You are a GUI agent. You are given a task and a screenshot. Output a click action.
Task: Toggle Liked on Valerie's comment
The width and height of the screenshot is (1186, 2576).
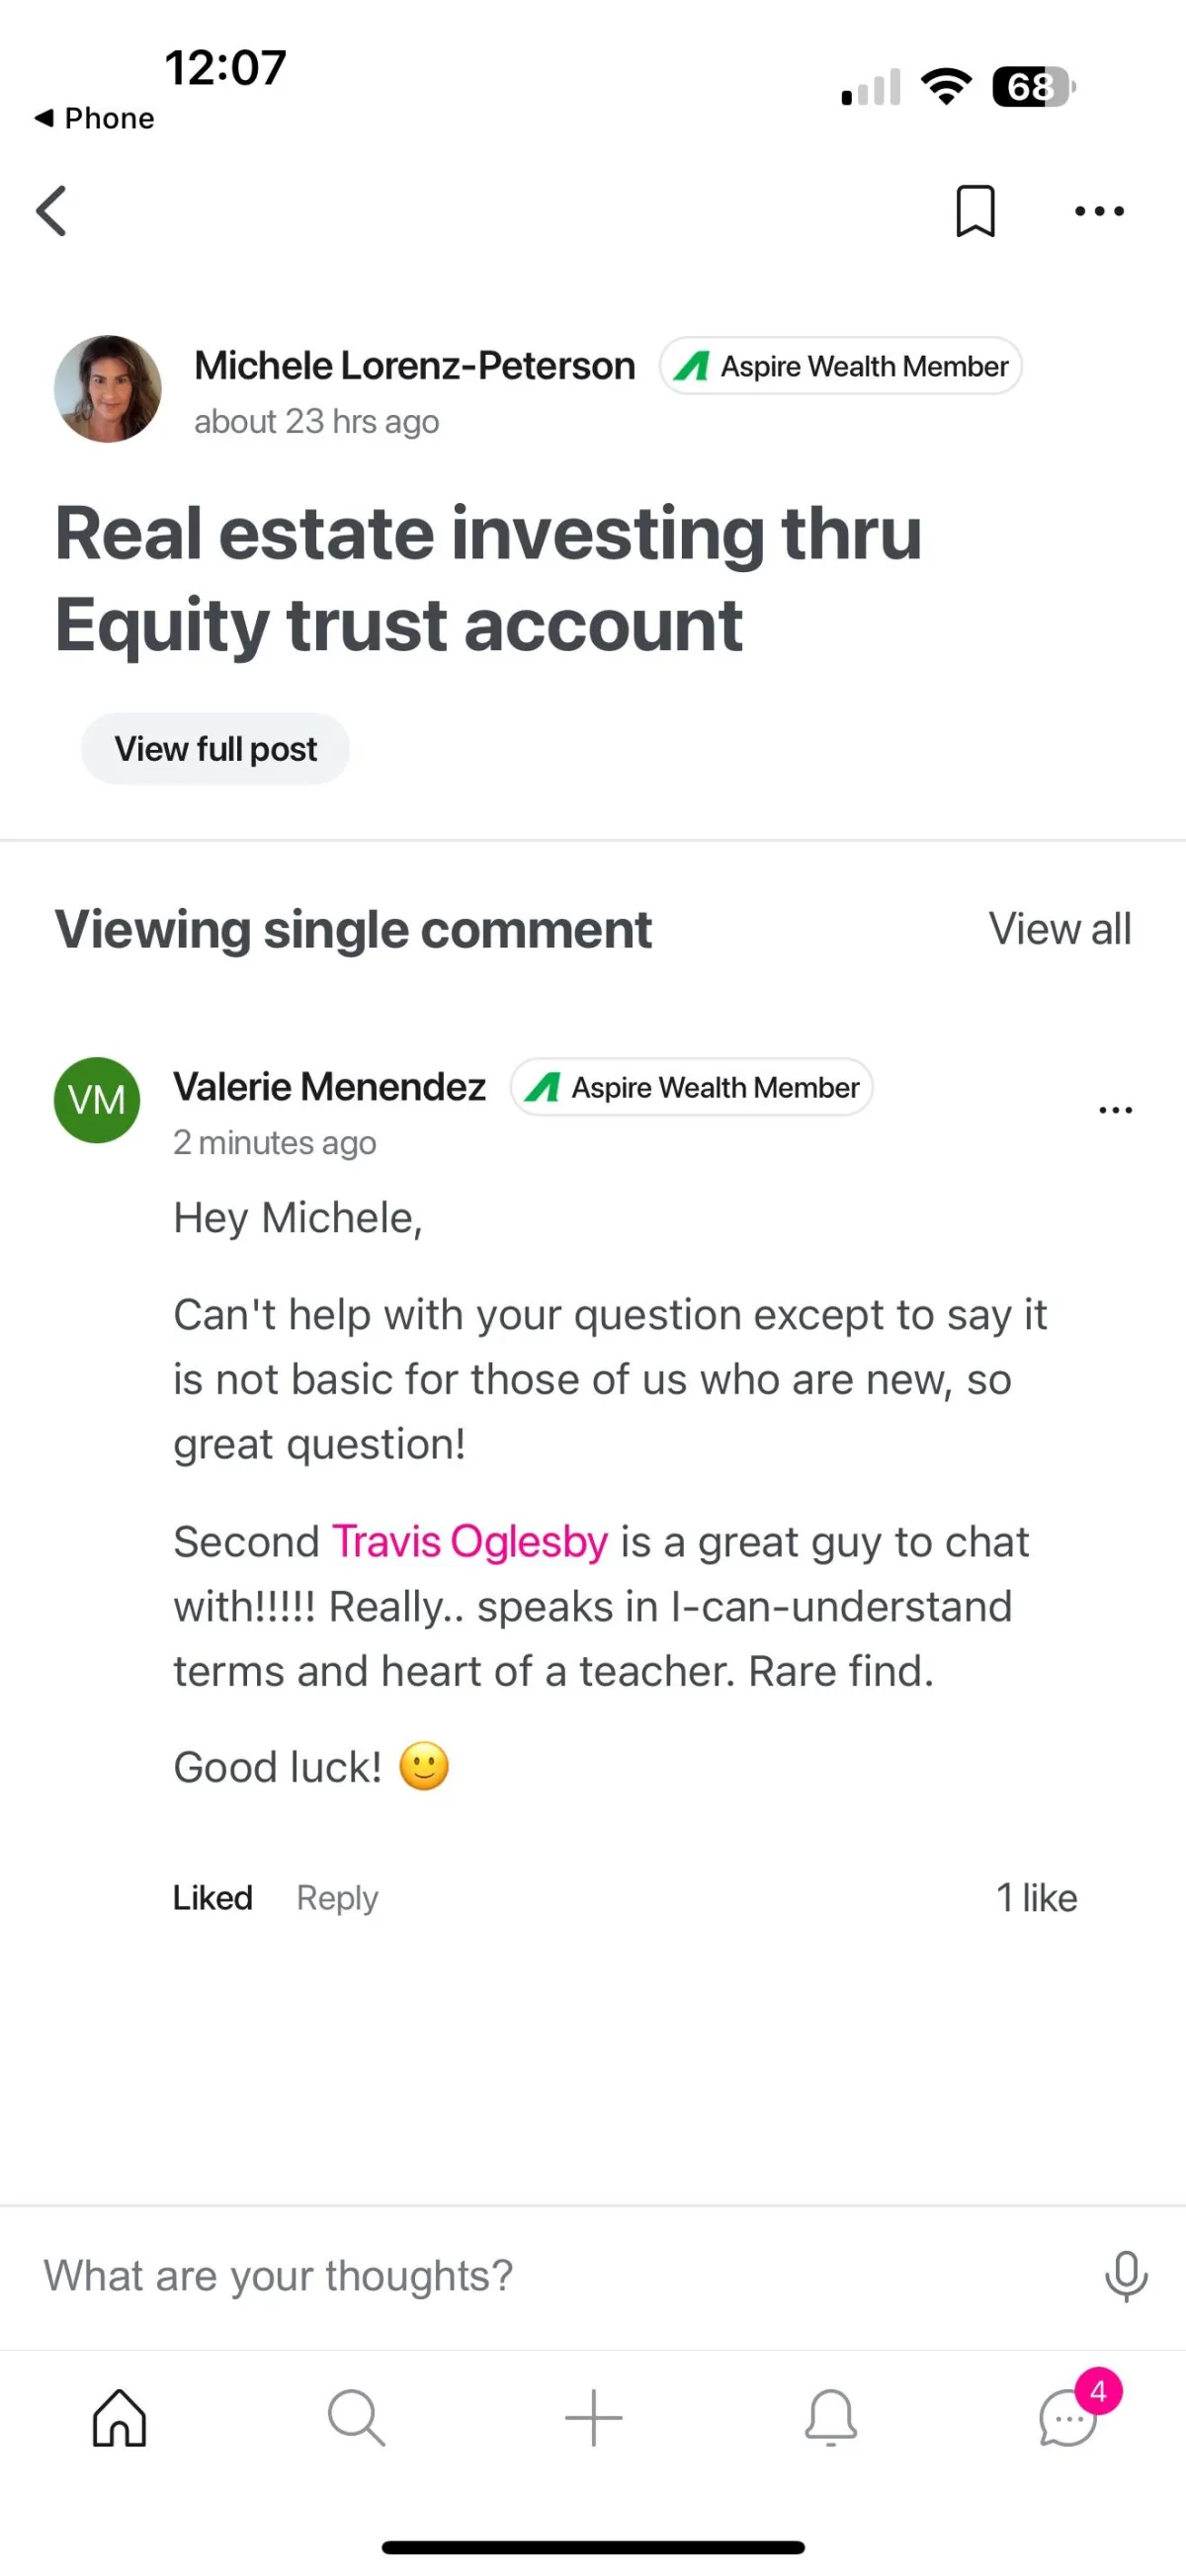[212, 1898]
